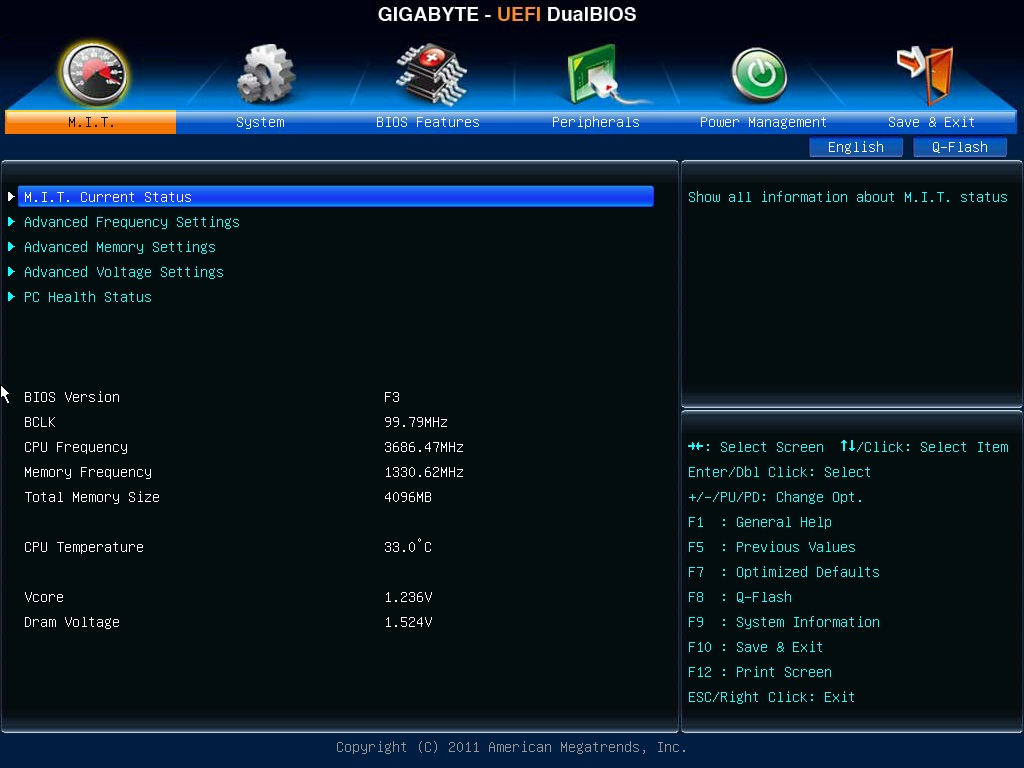Switch to the Save & Exit tab

[931, 122]
